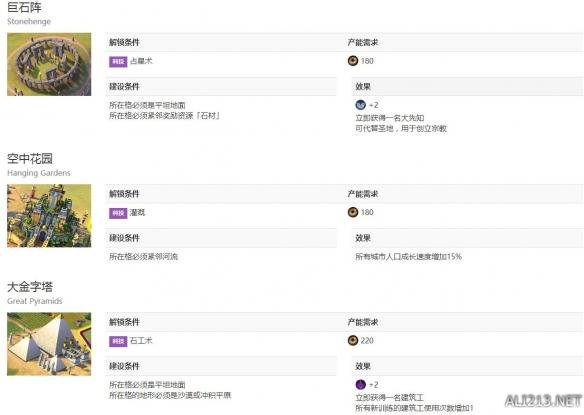The height and width of the screenshot is (415, 584).
Task: Click the line 立即获得一名大先知
Action: tap(390, 118)
